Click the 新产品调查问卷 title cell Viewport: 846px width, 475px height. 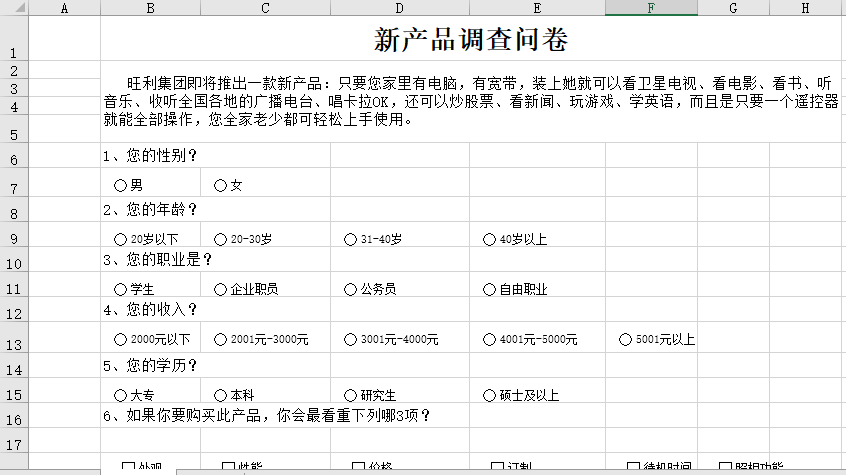471,40
